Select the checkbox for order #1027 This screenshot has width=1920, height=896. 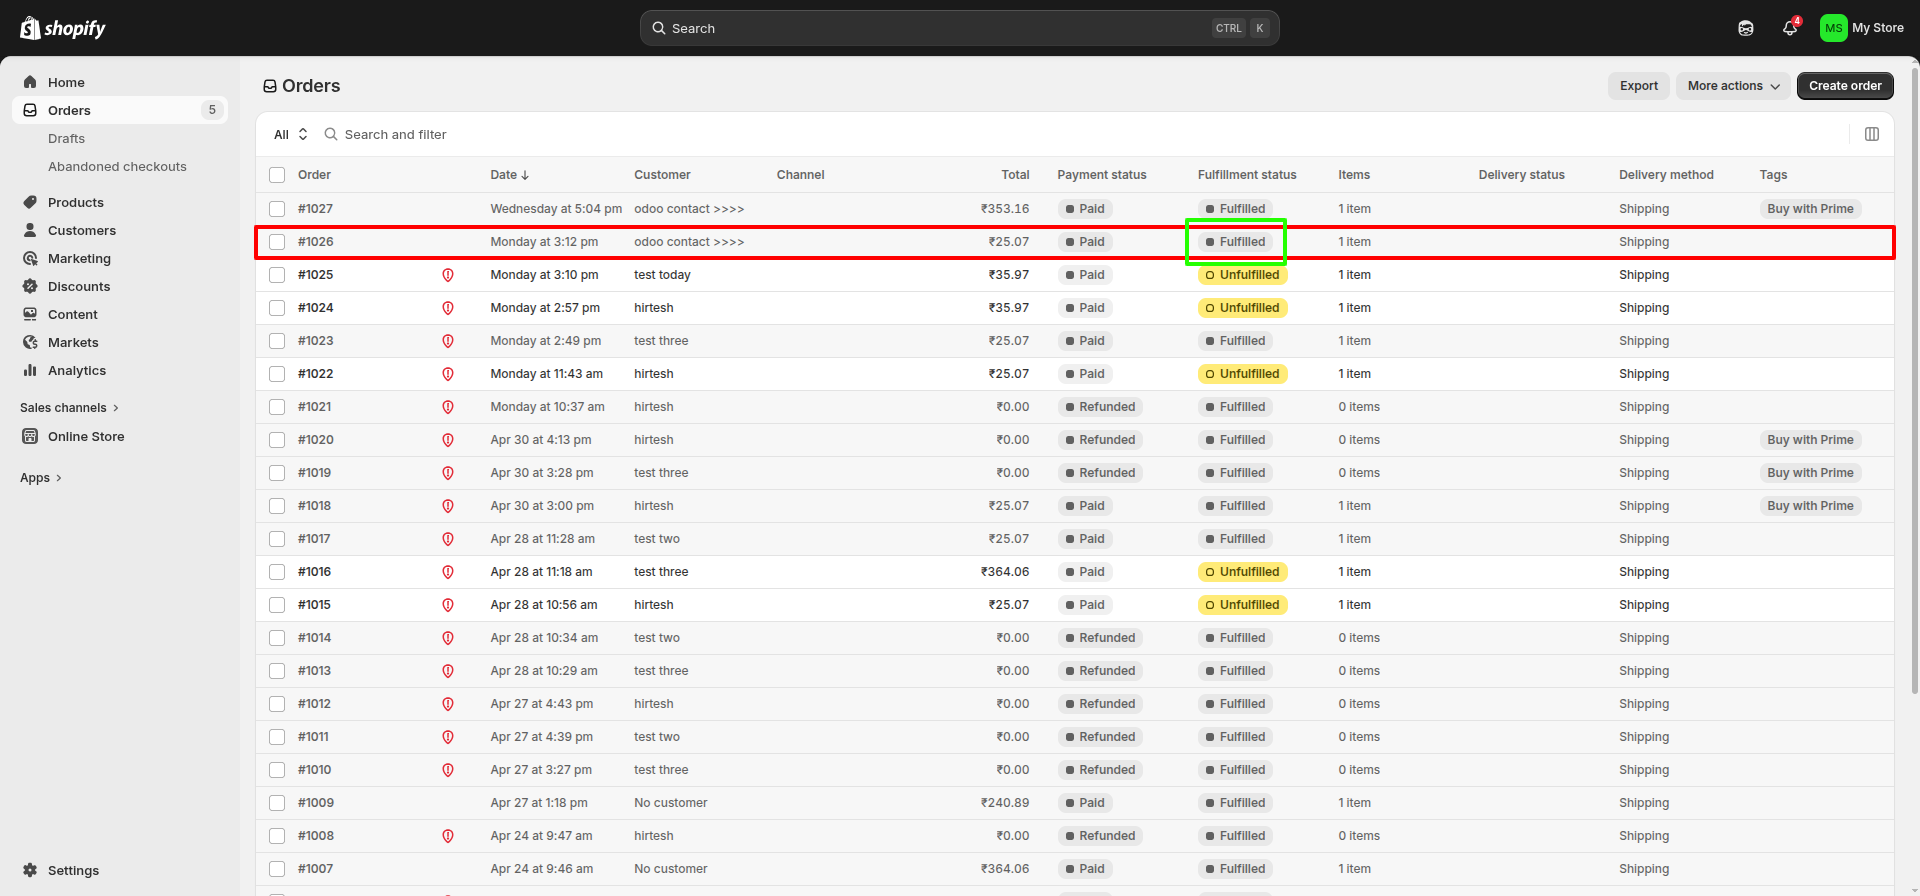(x=277, y=209)
